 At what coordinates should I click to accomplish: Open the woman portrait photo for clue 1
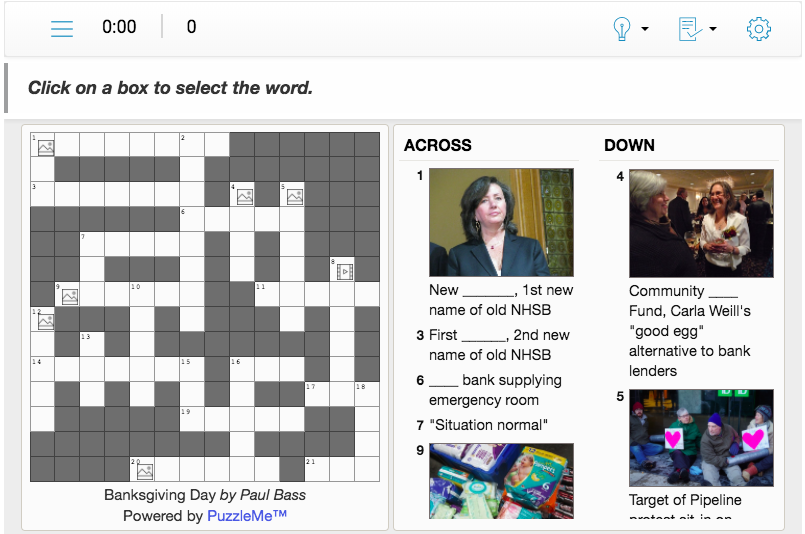[502, 222]
